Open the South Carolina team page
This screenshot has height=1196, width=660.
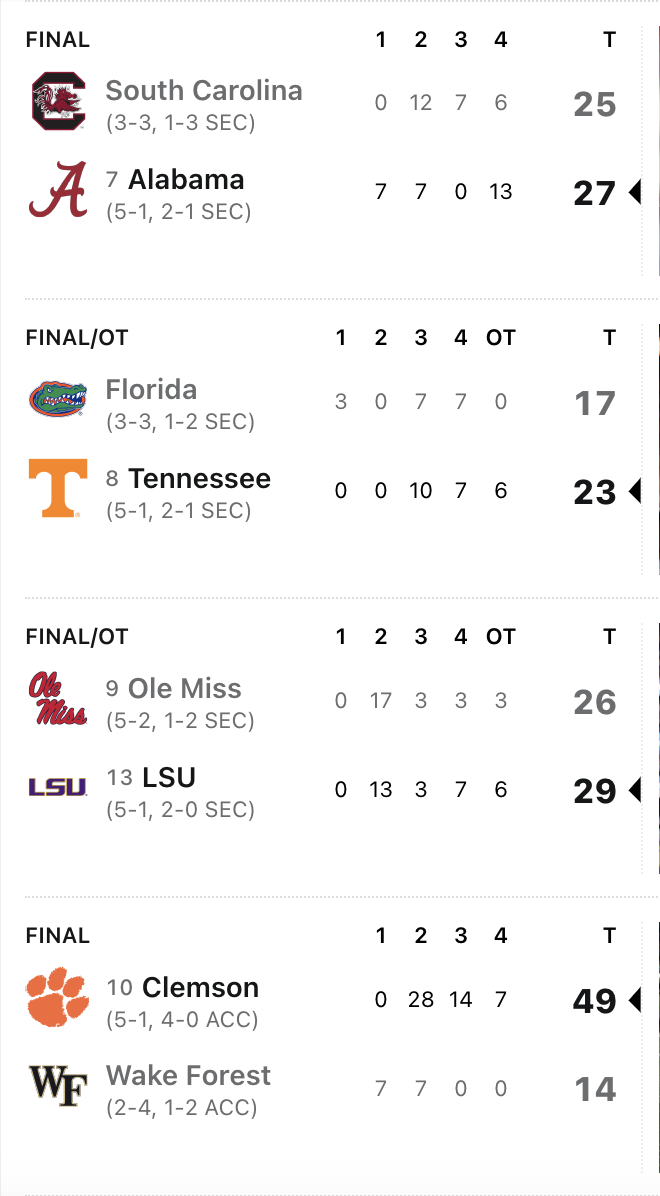coord(204,91)
